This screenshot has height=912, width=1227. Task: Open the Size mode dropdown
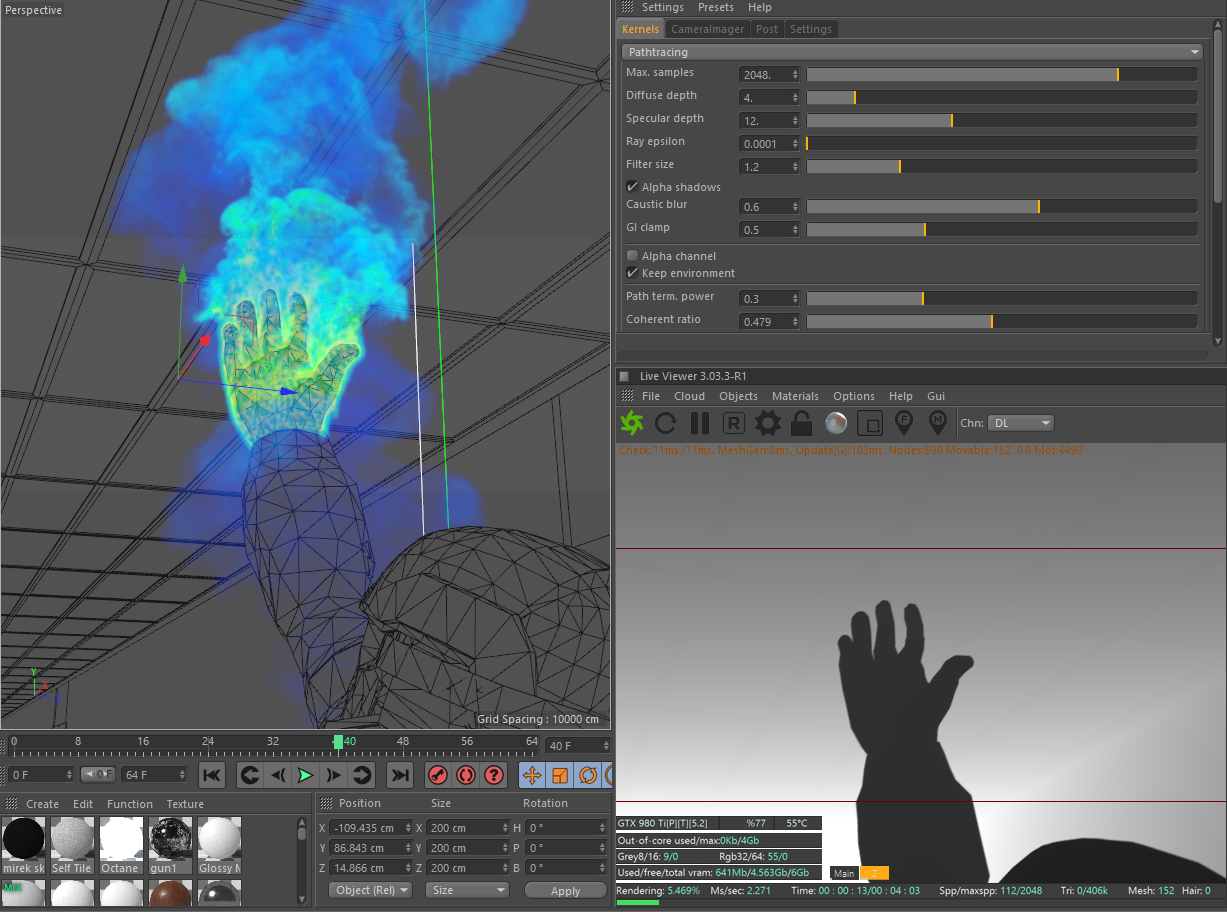468,890
